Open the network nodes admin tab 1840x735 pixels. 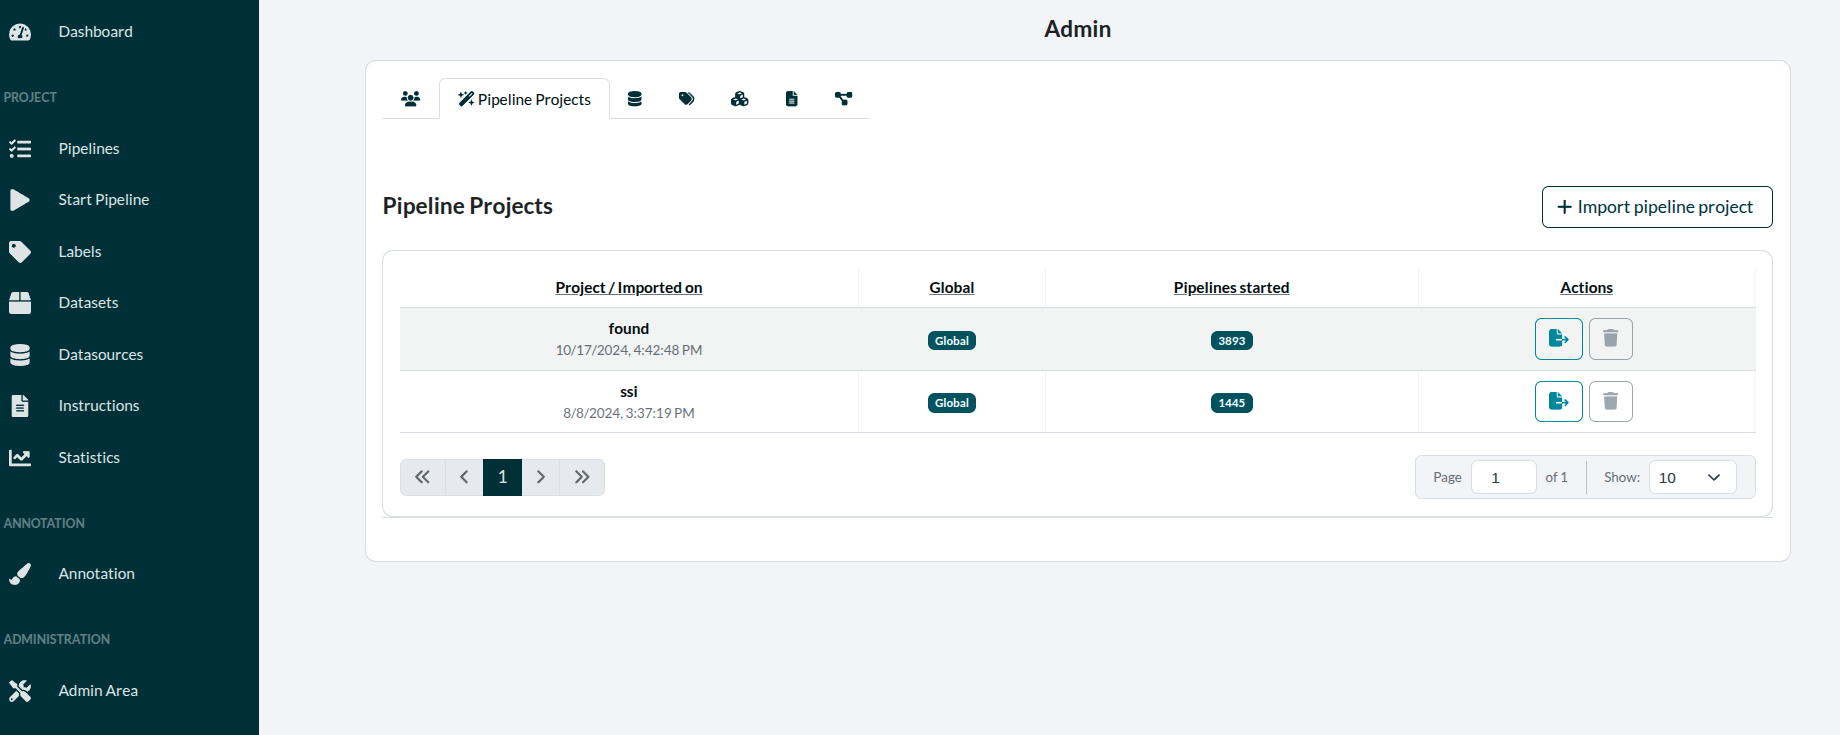[x=843, y=99]
